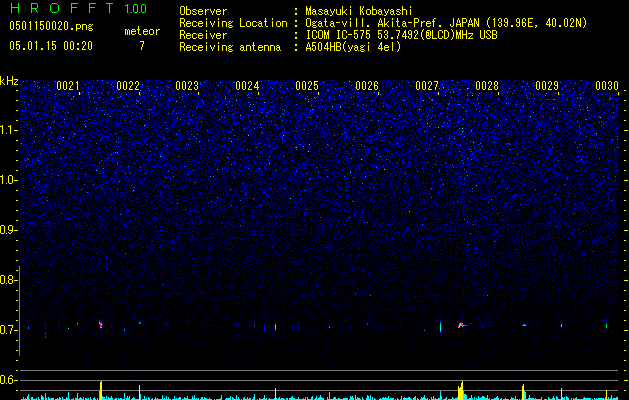629x400 pixels.
Task: Click the 'Receiving Location' field label
Action: [233, 23]
